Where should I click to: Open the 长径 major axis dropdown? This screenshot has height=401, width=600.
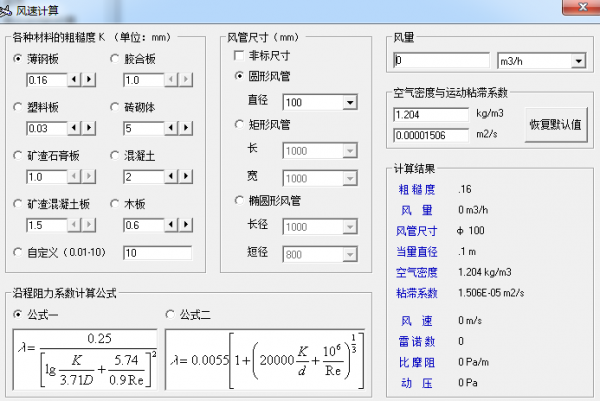point(350,227)
